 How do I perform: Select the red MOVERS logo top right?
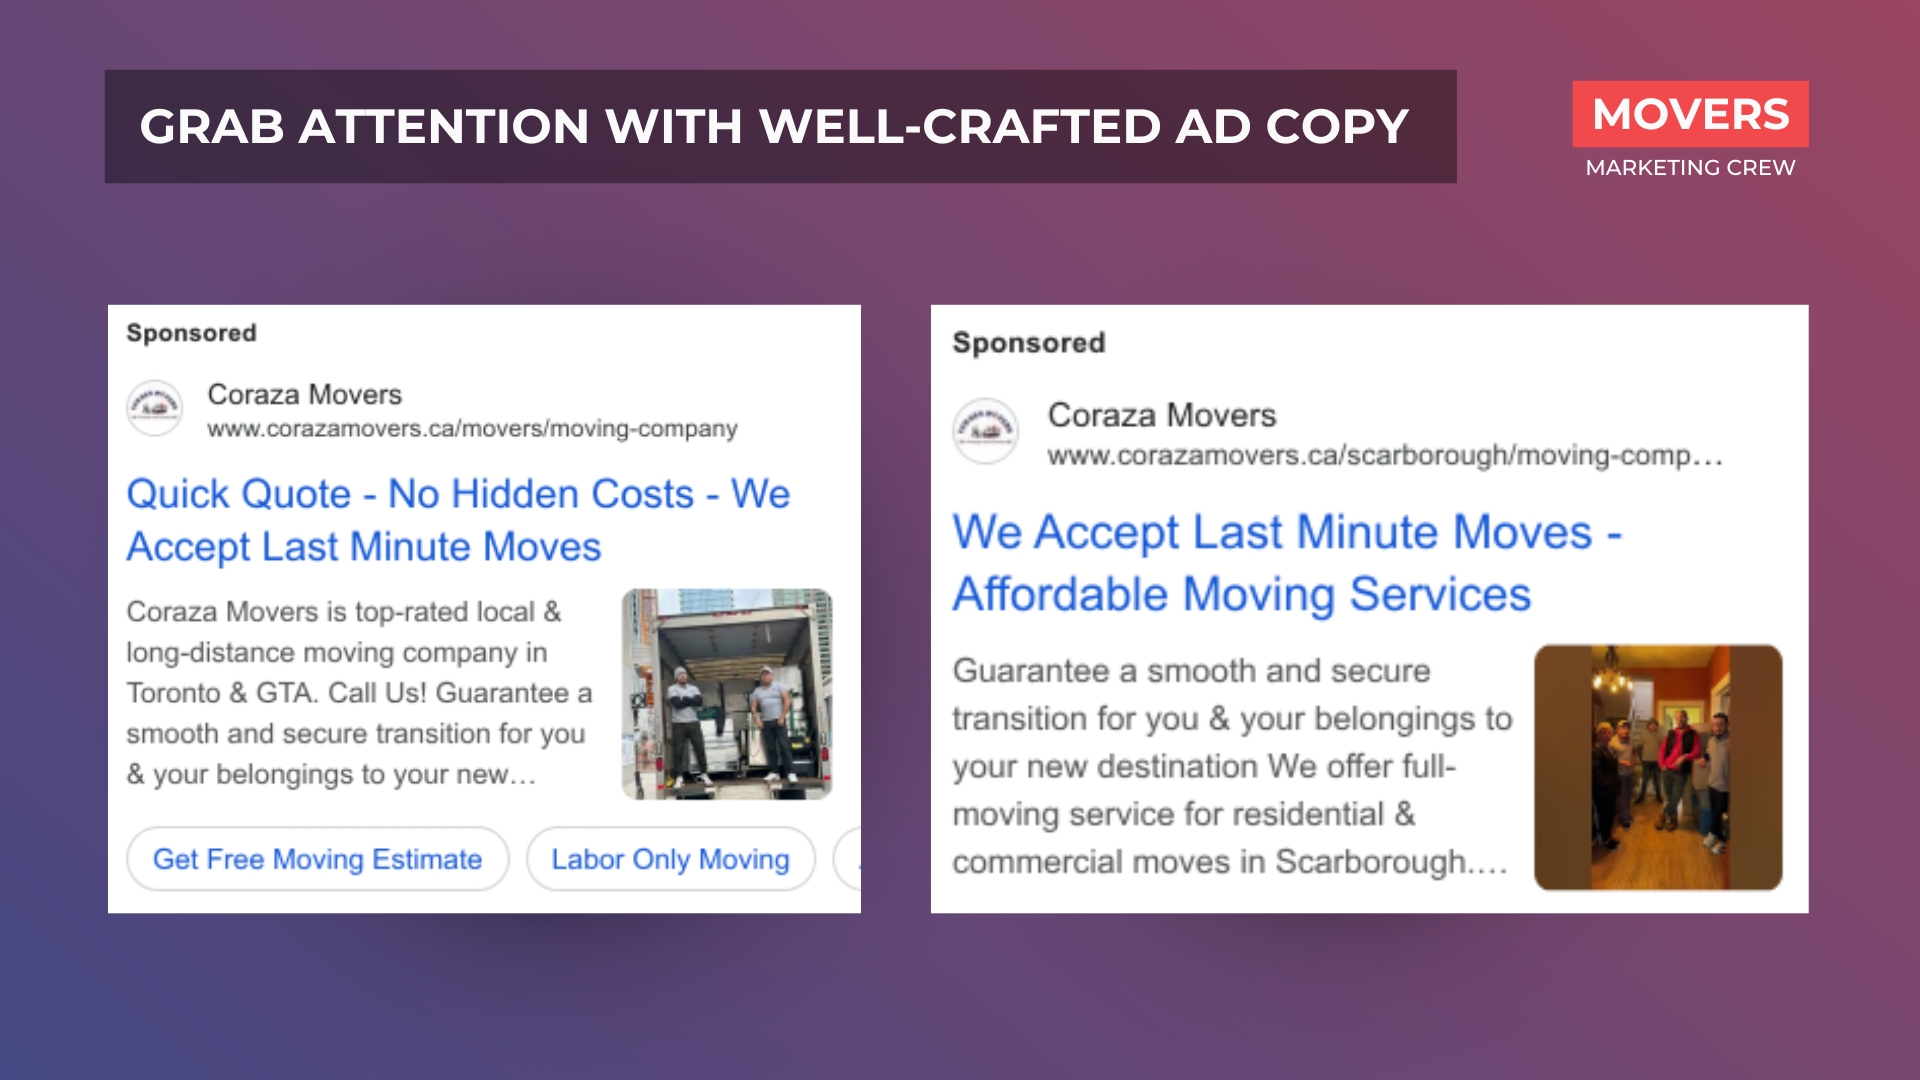pos(1690,116)
